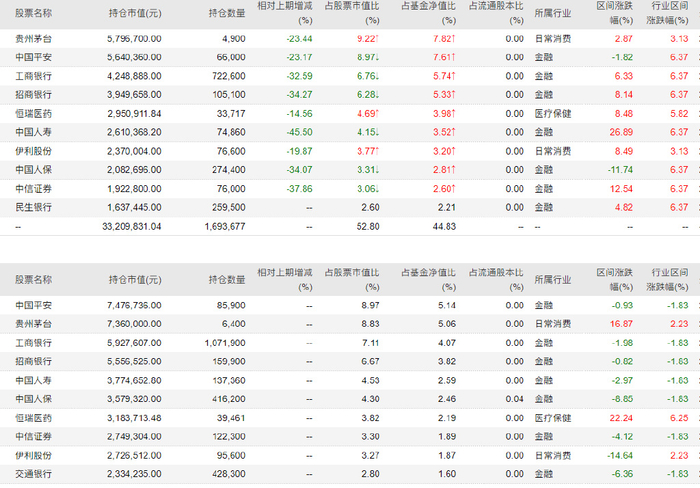Select holding quantity 259,500
Screen dimensions: 700x488
click(x=229, y=207)
